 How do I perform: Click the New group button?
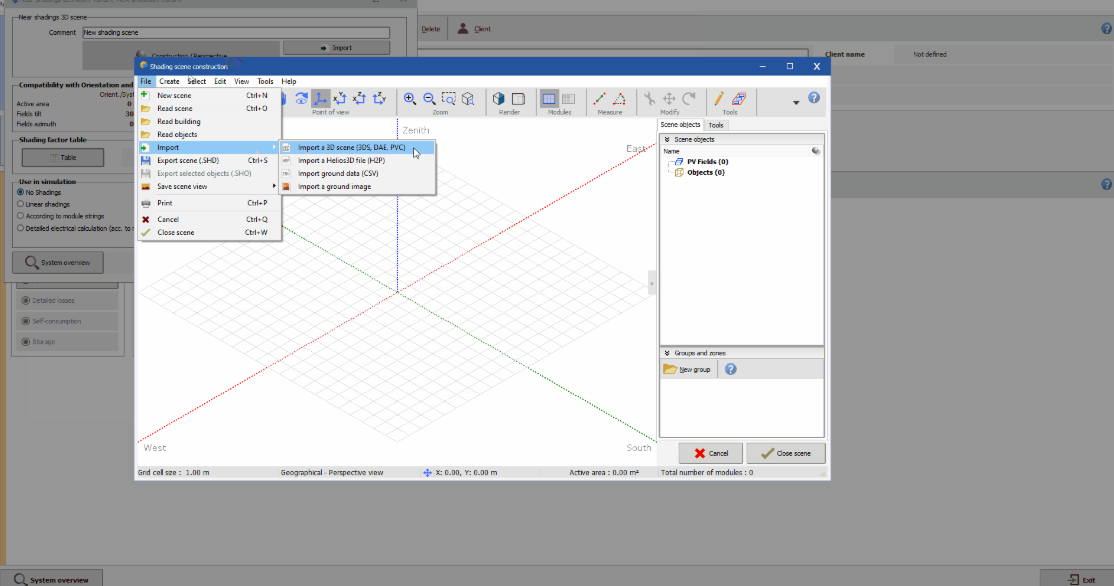pyautogui.click(x=687, y=369)
